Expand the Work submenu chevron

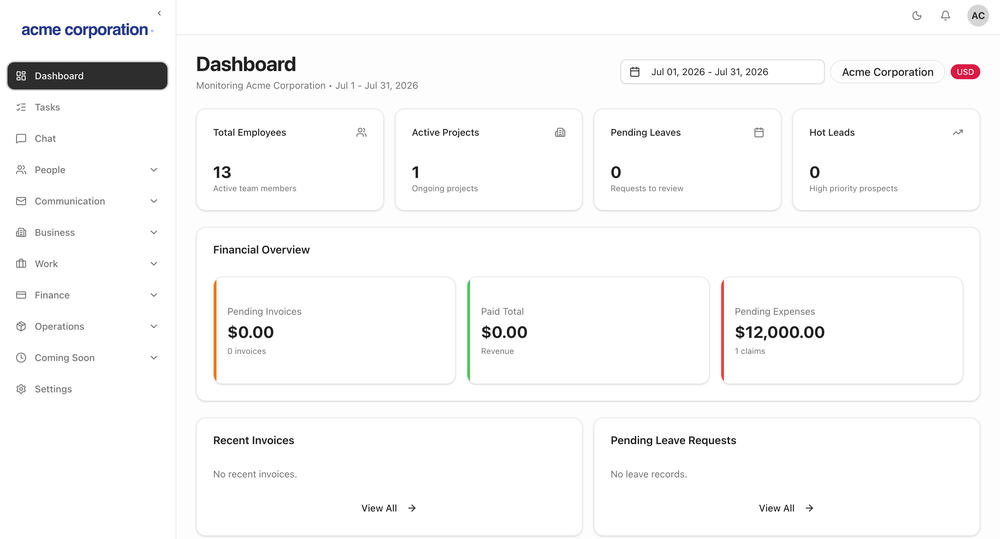[x=154, y=263]
